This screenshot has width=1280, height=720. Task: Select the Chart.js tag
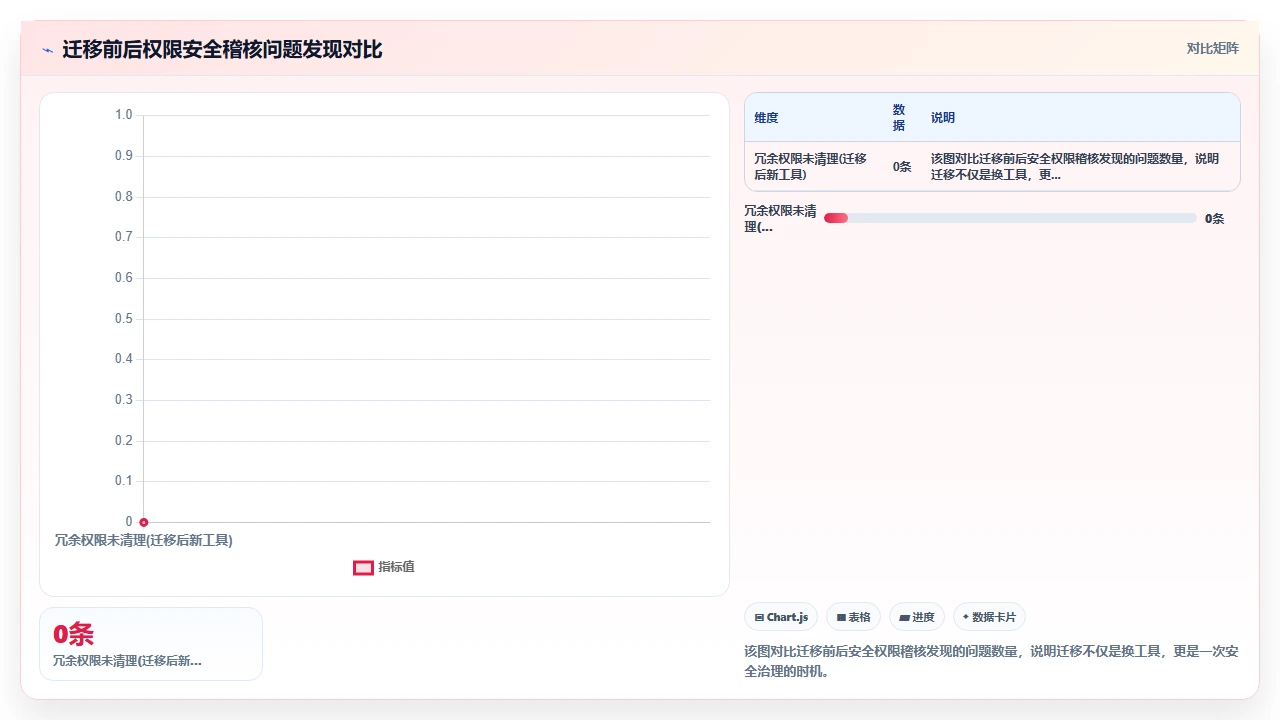[781, 617]
